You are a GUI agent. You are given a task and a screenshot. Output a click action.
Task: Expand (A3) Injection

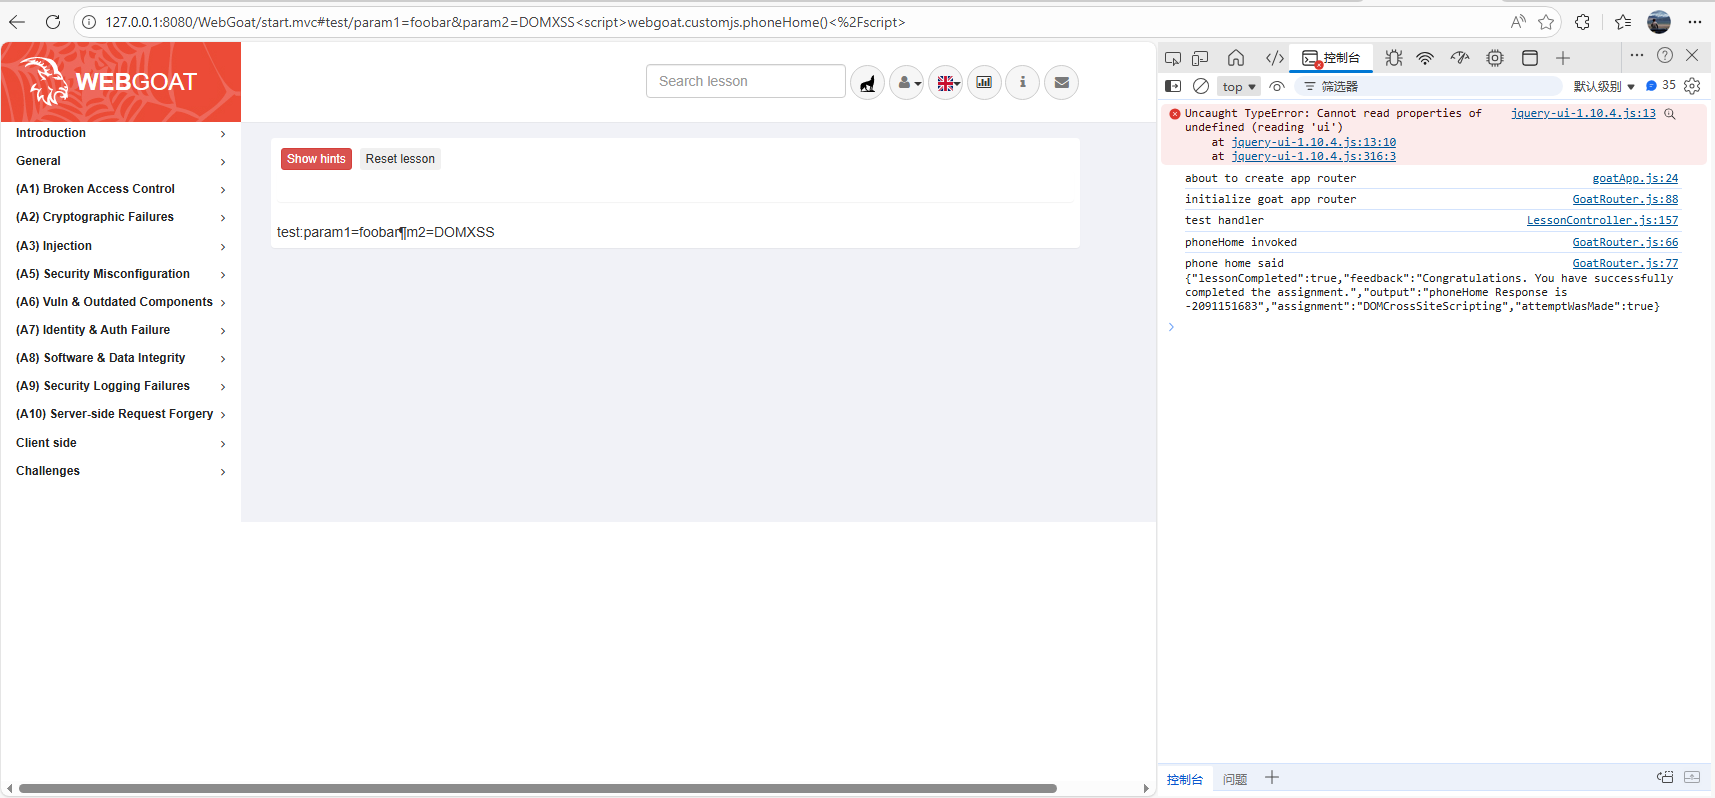[x=121, y=246]
